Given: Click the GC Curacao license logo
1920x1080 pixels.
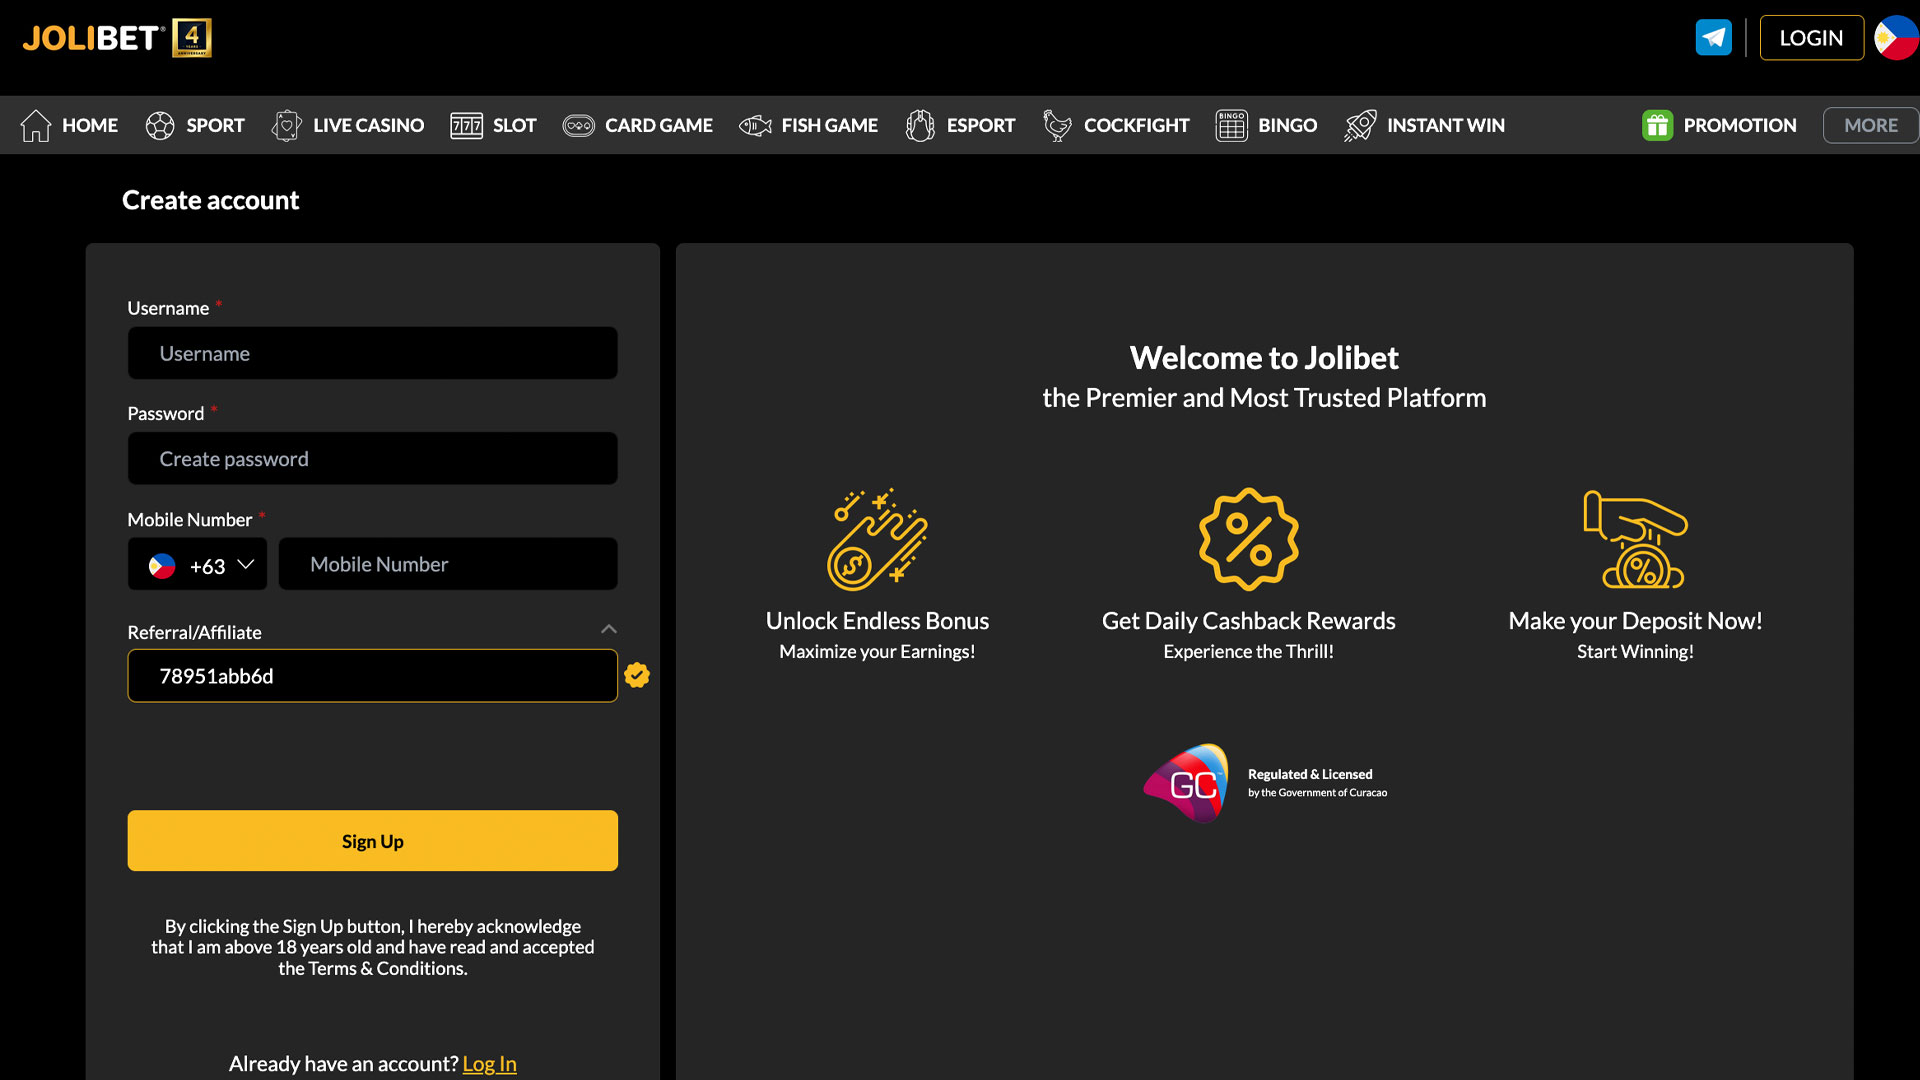Looking at the screenshot, I should pyautogui.click(x=1187, y=783).
